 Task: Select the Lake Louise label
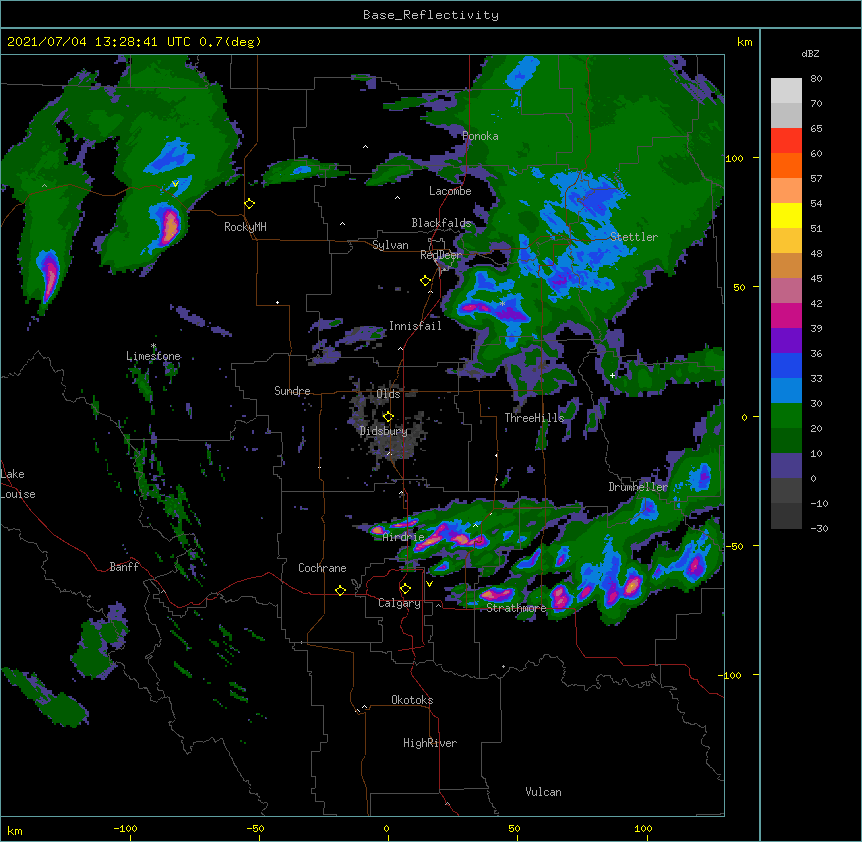click(x=18, y=484)
